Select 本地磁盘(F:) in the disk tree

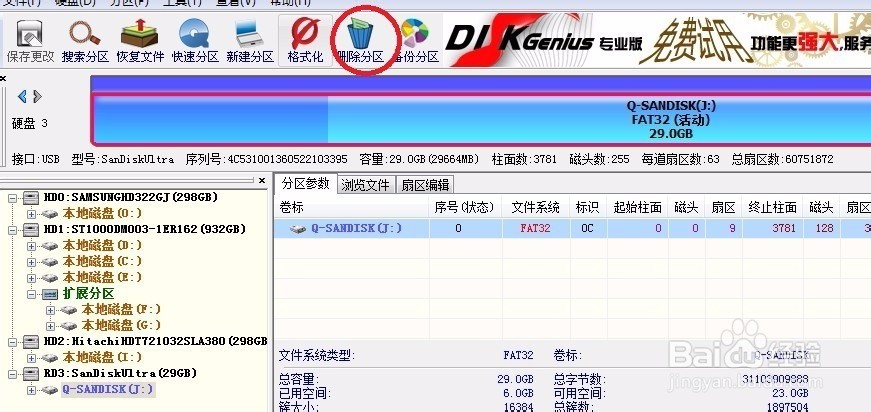point(121,309)
